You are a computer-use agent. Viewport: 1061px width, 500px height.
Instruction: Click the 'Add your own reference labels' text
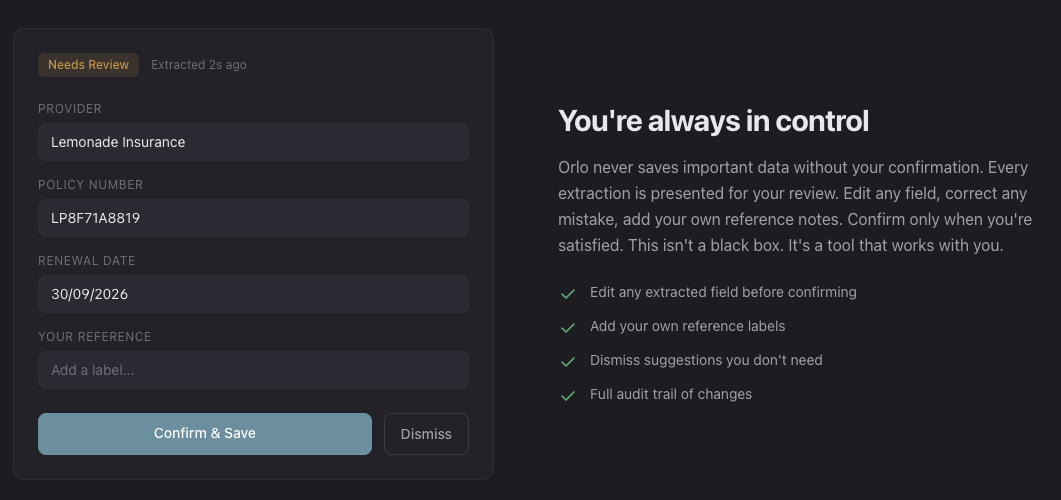[687, 326]
